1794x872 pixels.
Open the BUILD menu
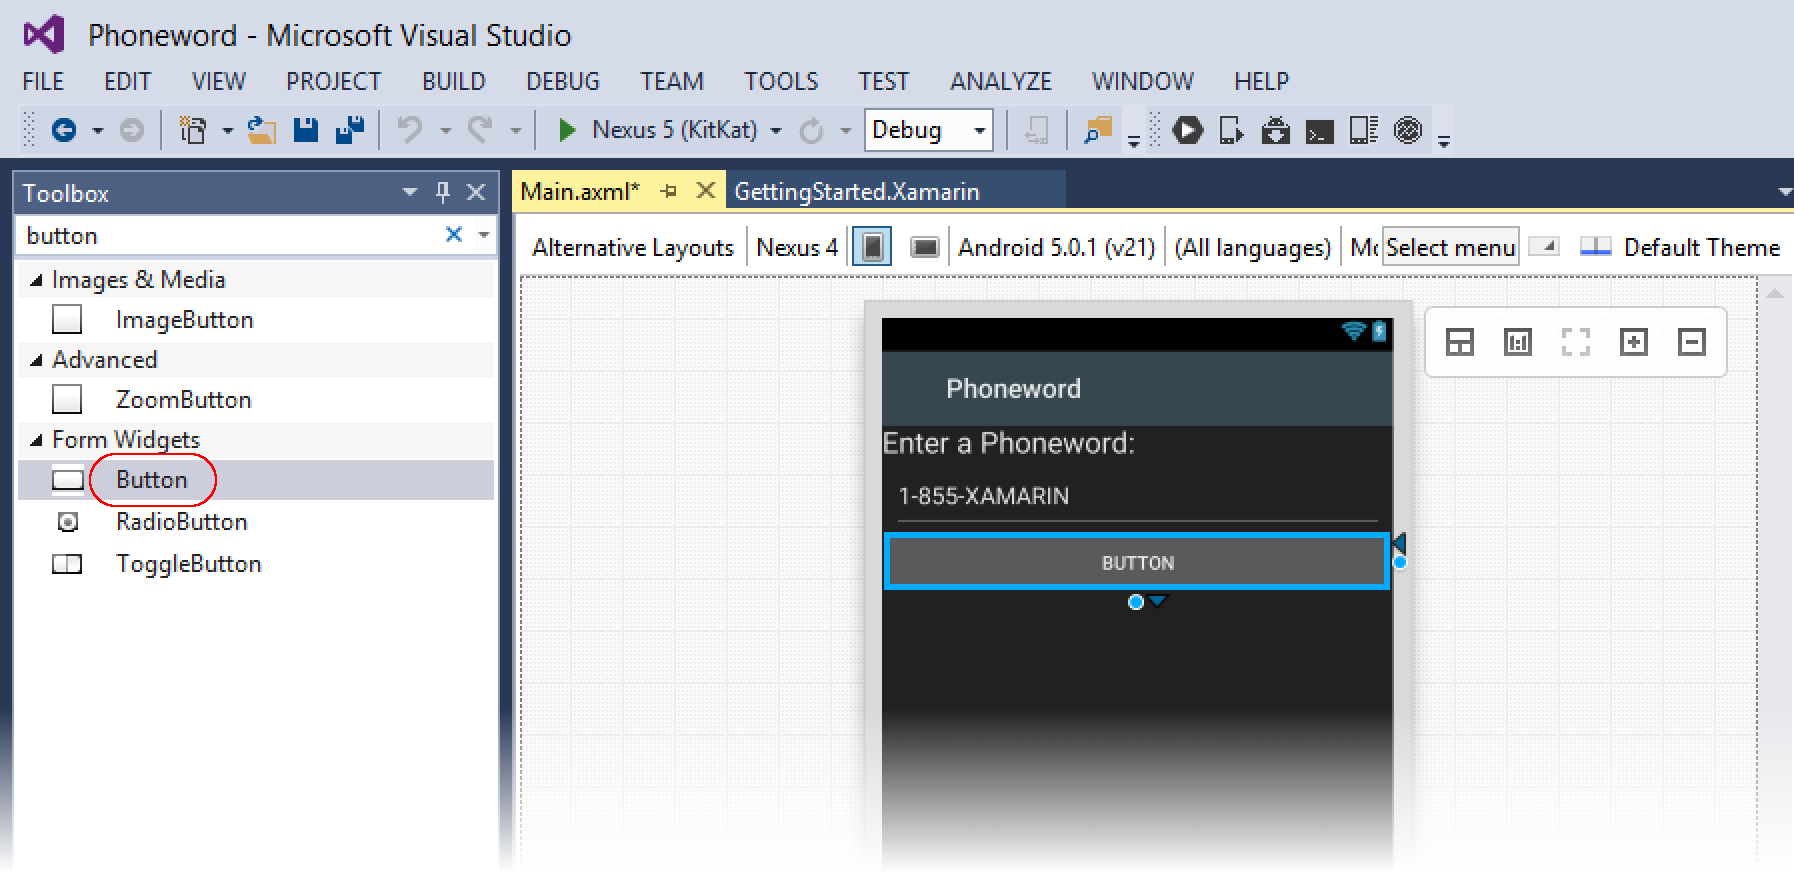pyautogui.click(x=453, y=81)
